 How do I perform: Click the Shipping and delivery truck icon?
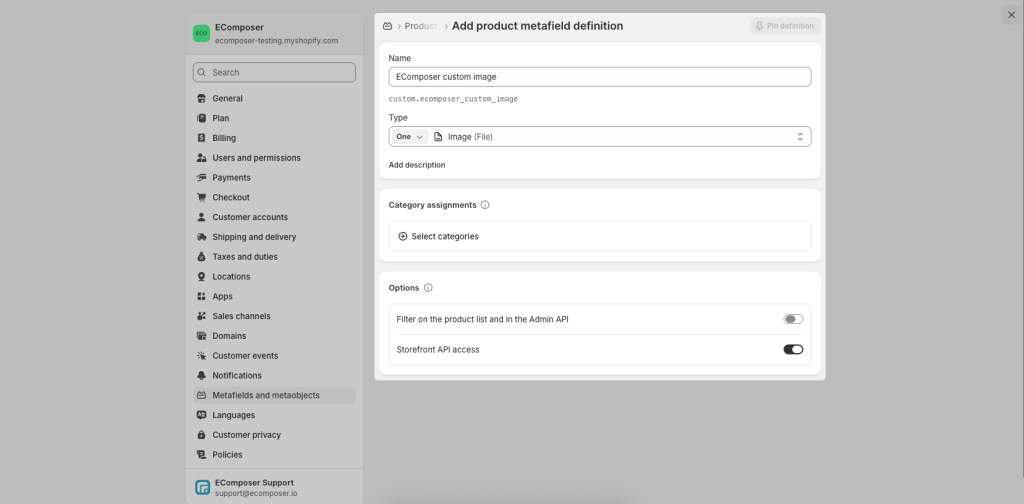click(202, 237)
